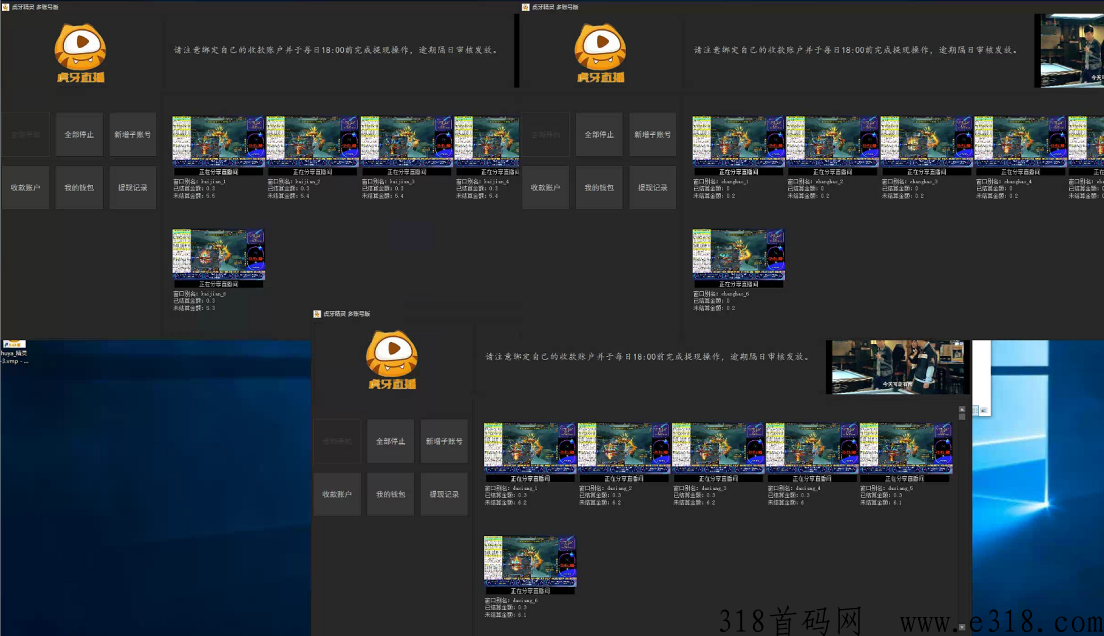The width and height of the screenshot is (1104, 636).
Task: Open 我的钱包 in the daxiang window
Action: click(390, 494)
